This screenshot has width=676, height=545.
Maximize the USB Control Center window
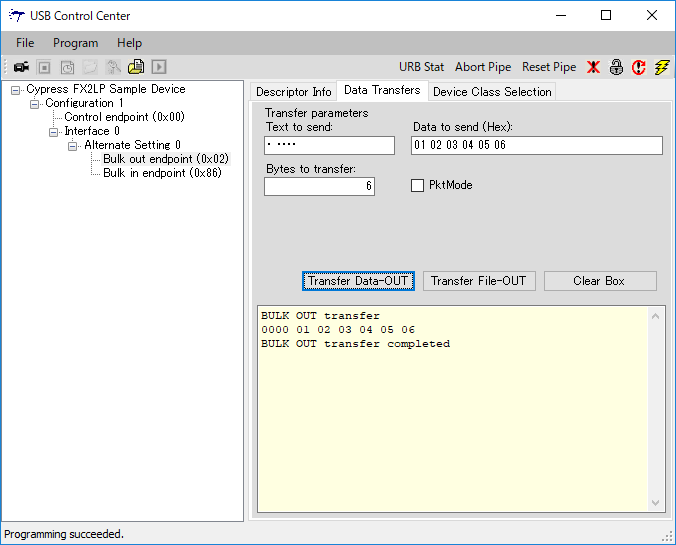pos(606,16)
